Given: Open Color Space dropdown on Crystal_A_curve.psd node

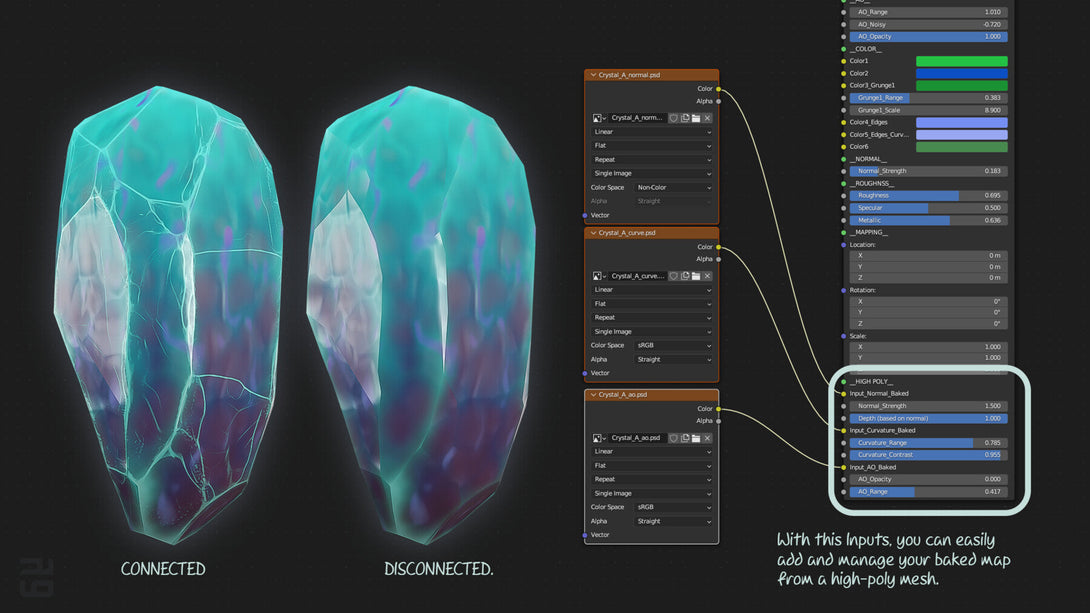Looking at the screenshot, I should (674, 346).
